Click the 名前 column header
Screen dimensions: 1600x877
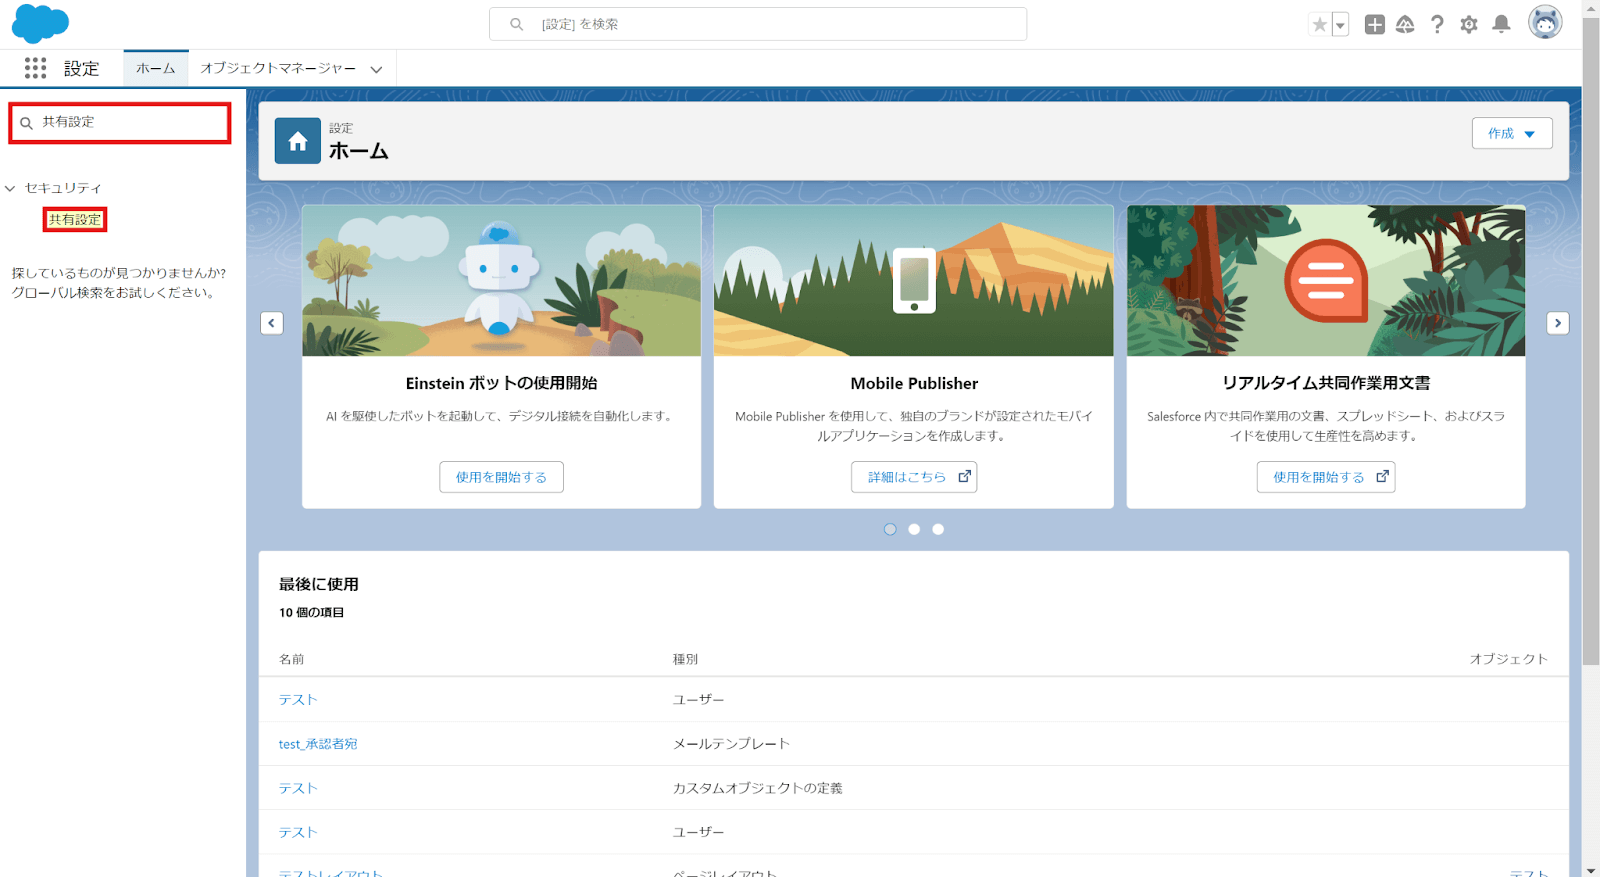[292, 659]
